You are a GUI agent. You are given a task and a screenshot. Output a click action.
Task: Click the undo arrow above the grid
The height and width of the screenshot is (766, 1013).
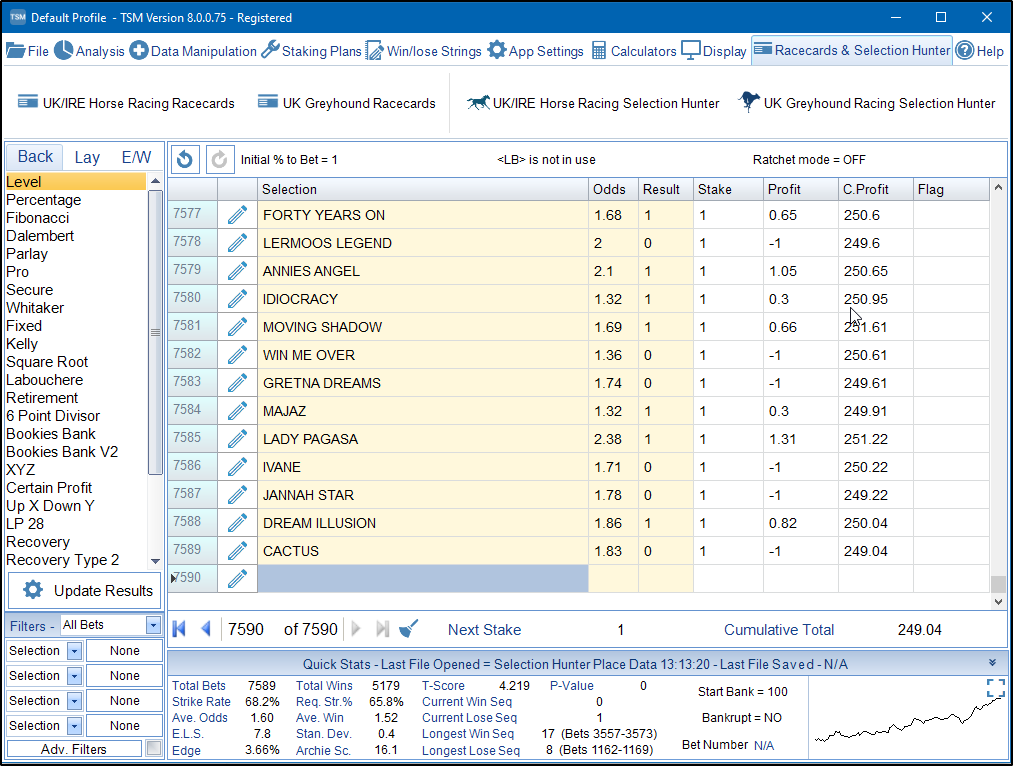pyautogui.click(x=185, y=159)
